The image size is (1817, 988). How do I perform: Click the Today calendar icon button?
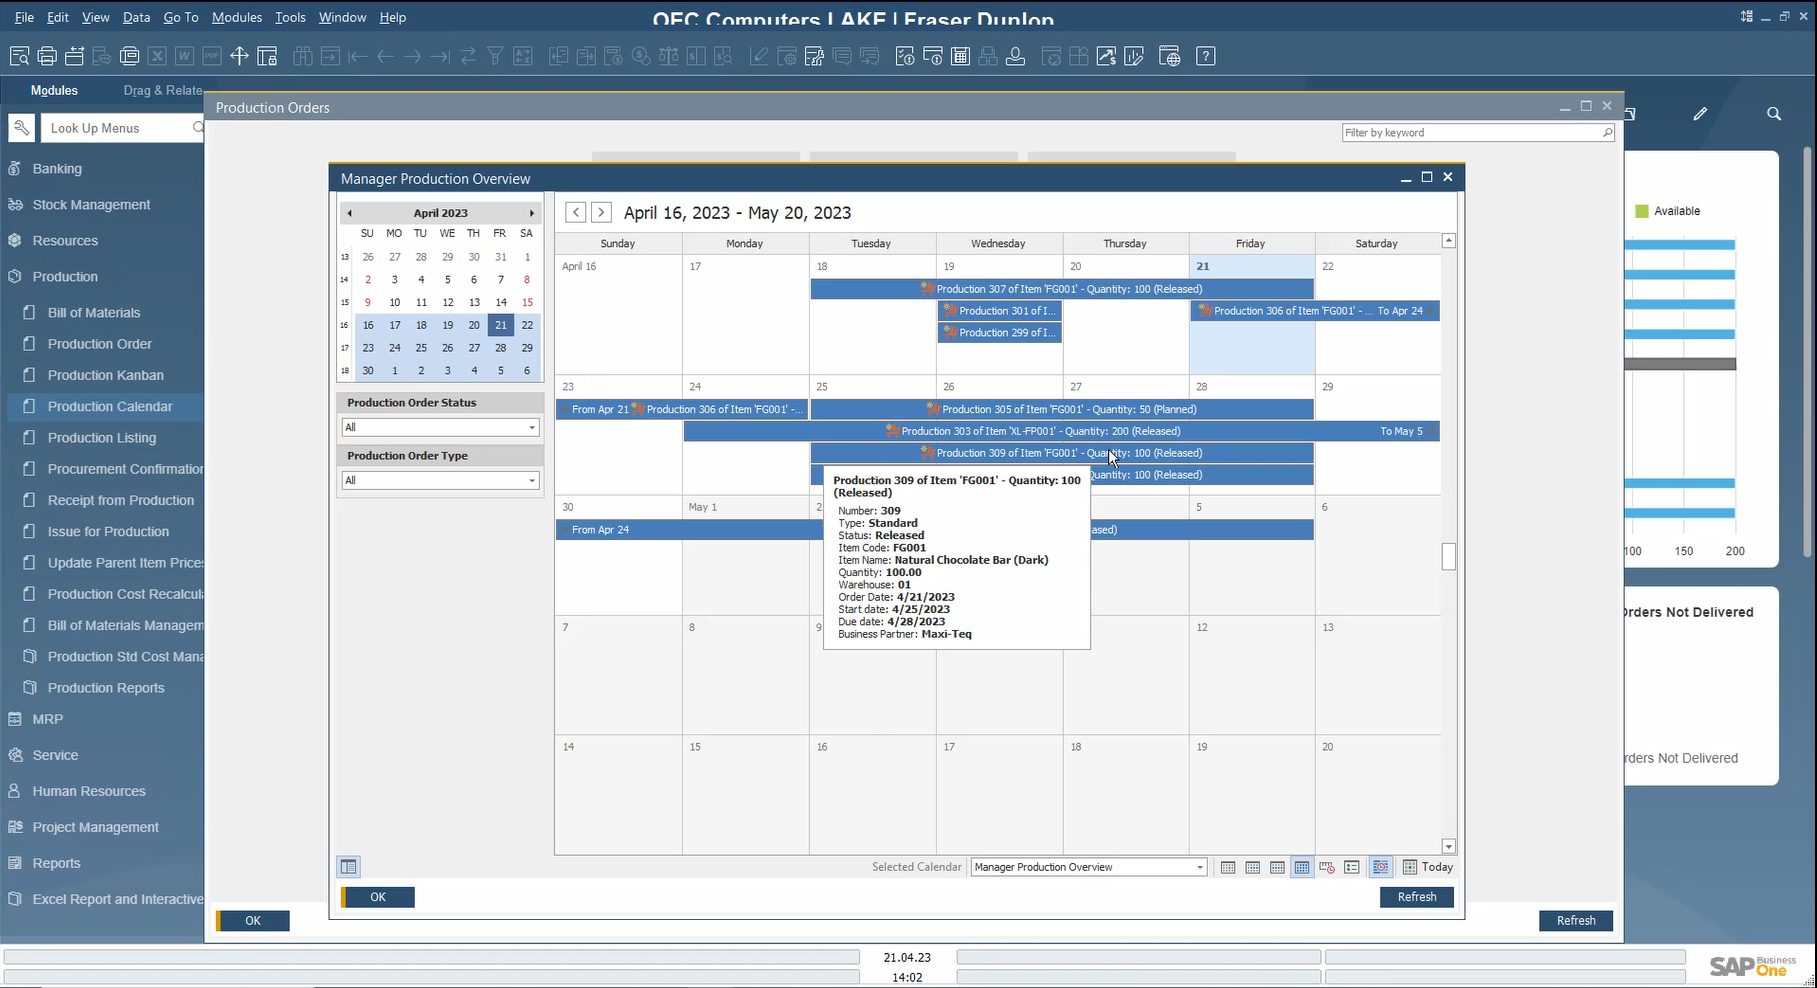pyautogui.click(x=1428, y=867)
